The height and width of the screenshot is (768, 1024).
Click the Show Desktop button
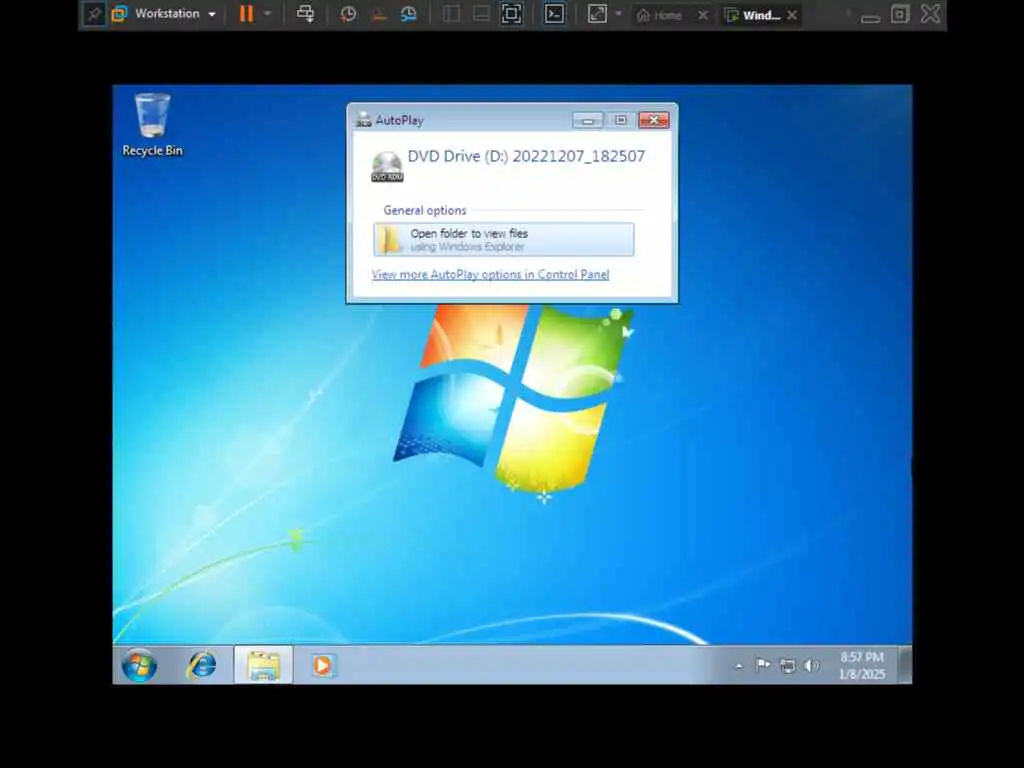pos(905,665)
